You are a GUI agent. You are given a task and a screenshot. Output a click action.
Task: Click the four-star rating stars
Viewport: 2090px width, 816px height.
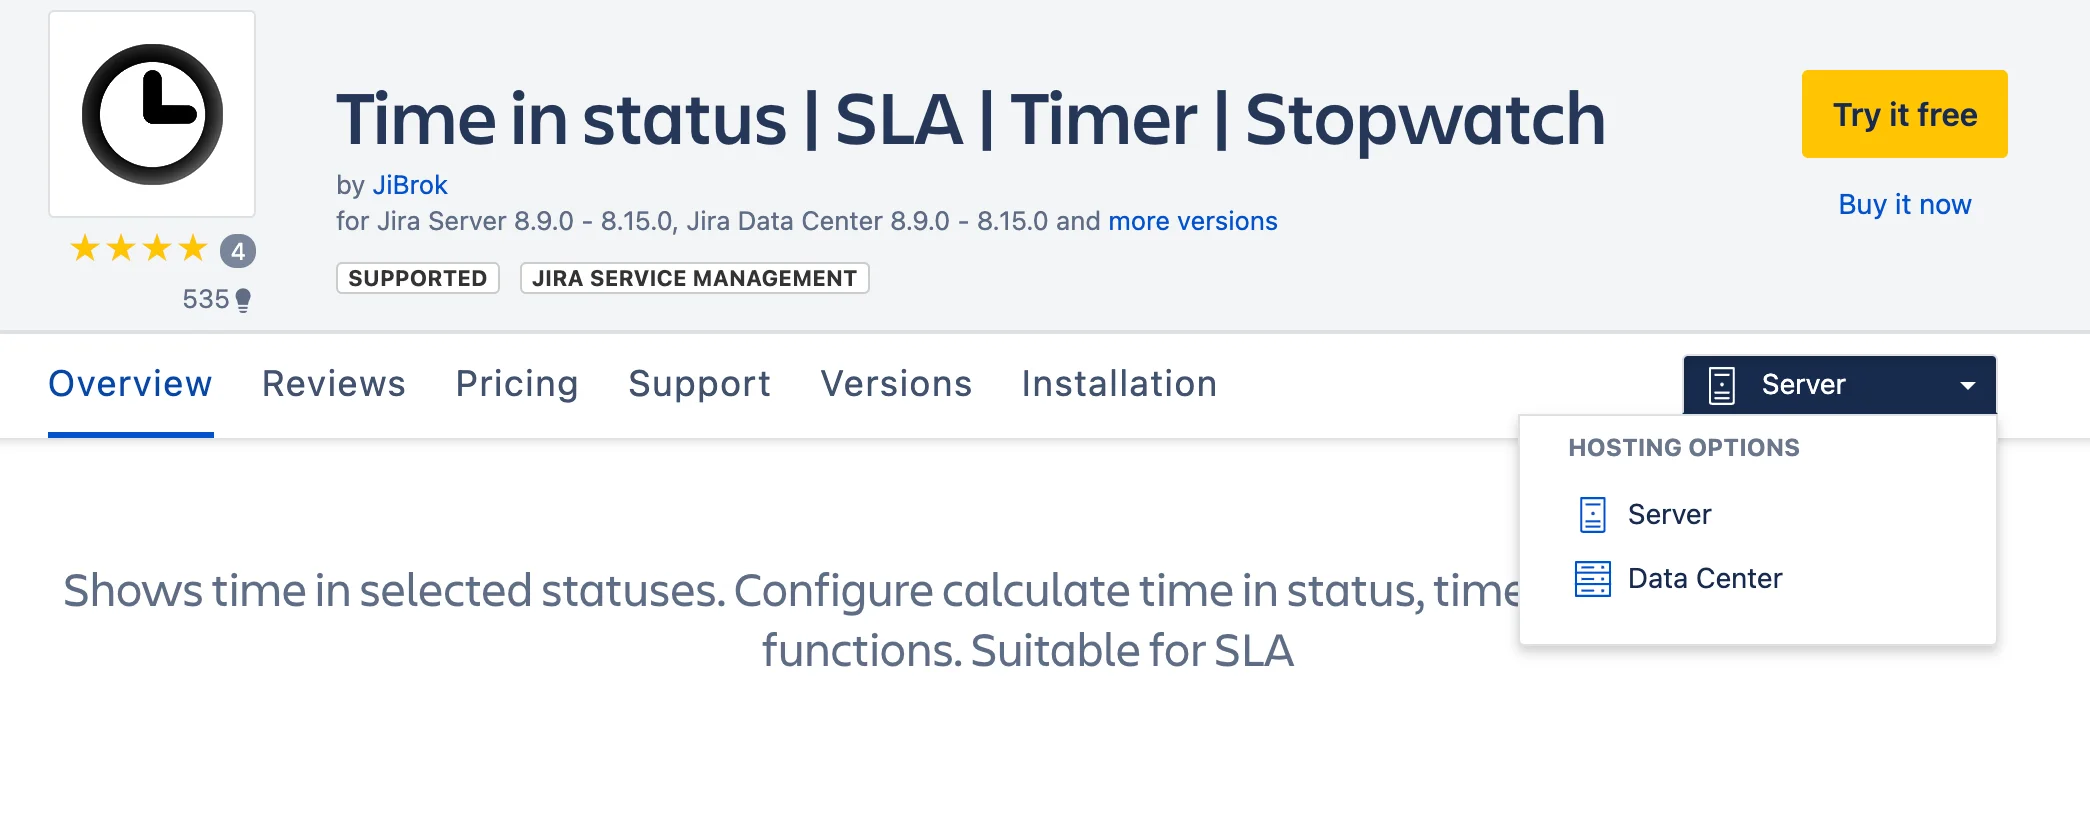(x=139, y=248)
